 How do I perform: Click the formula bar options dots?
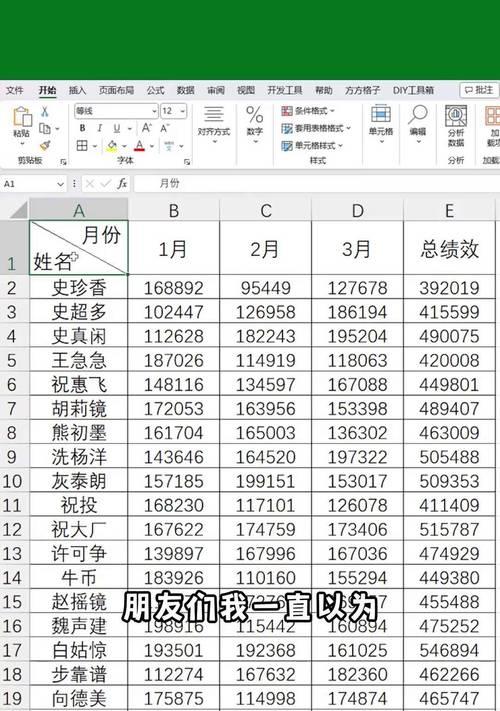click(x=74, y=184)
